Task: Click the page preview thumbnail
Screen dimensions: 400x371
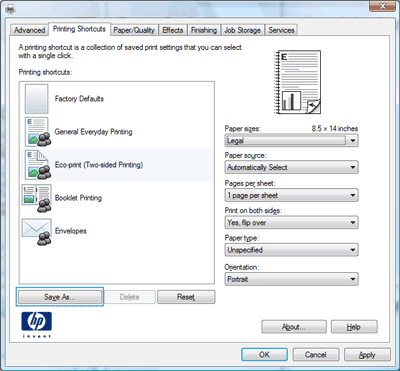Action: [x=297, y=82]
